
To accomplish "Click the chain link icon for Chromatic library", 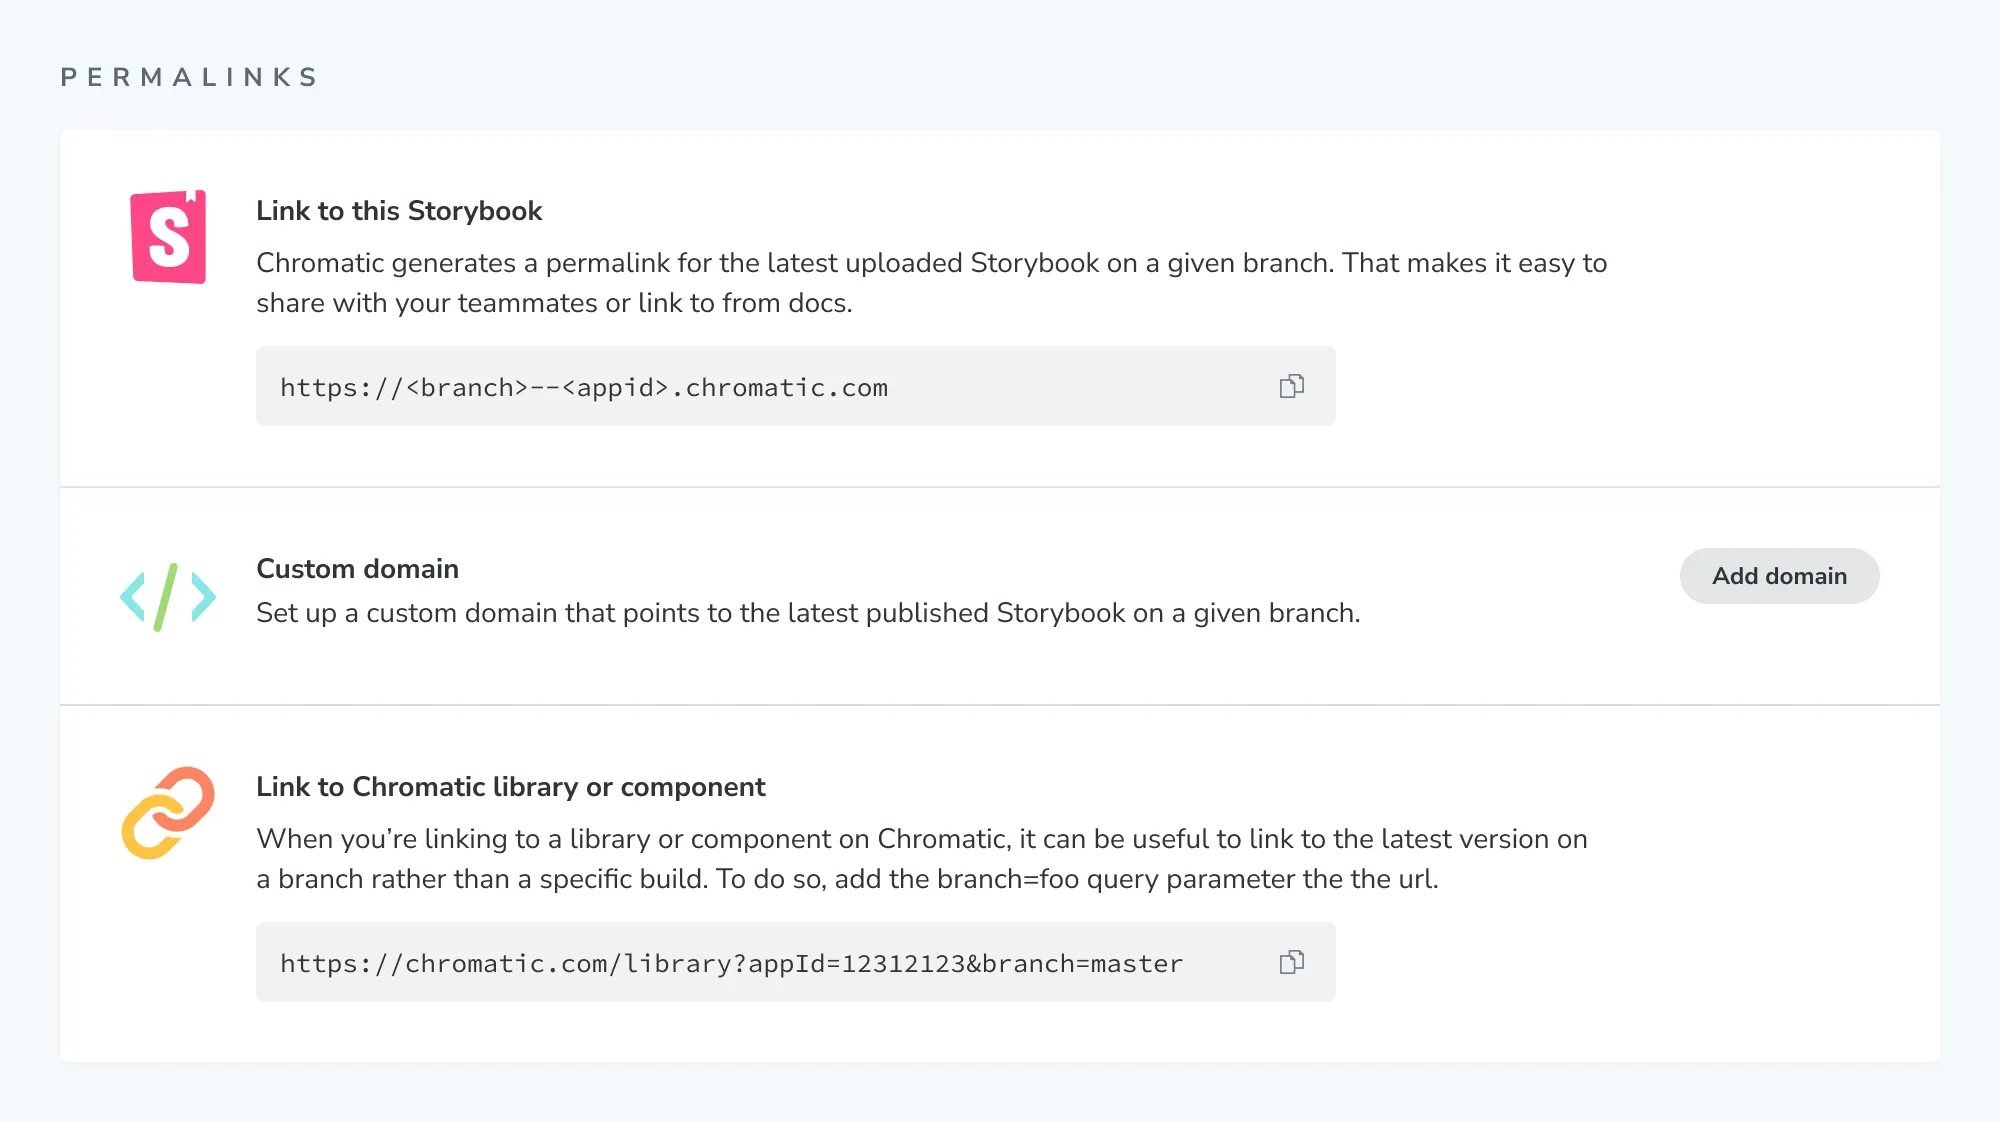I will coord(170,812).
